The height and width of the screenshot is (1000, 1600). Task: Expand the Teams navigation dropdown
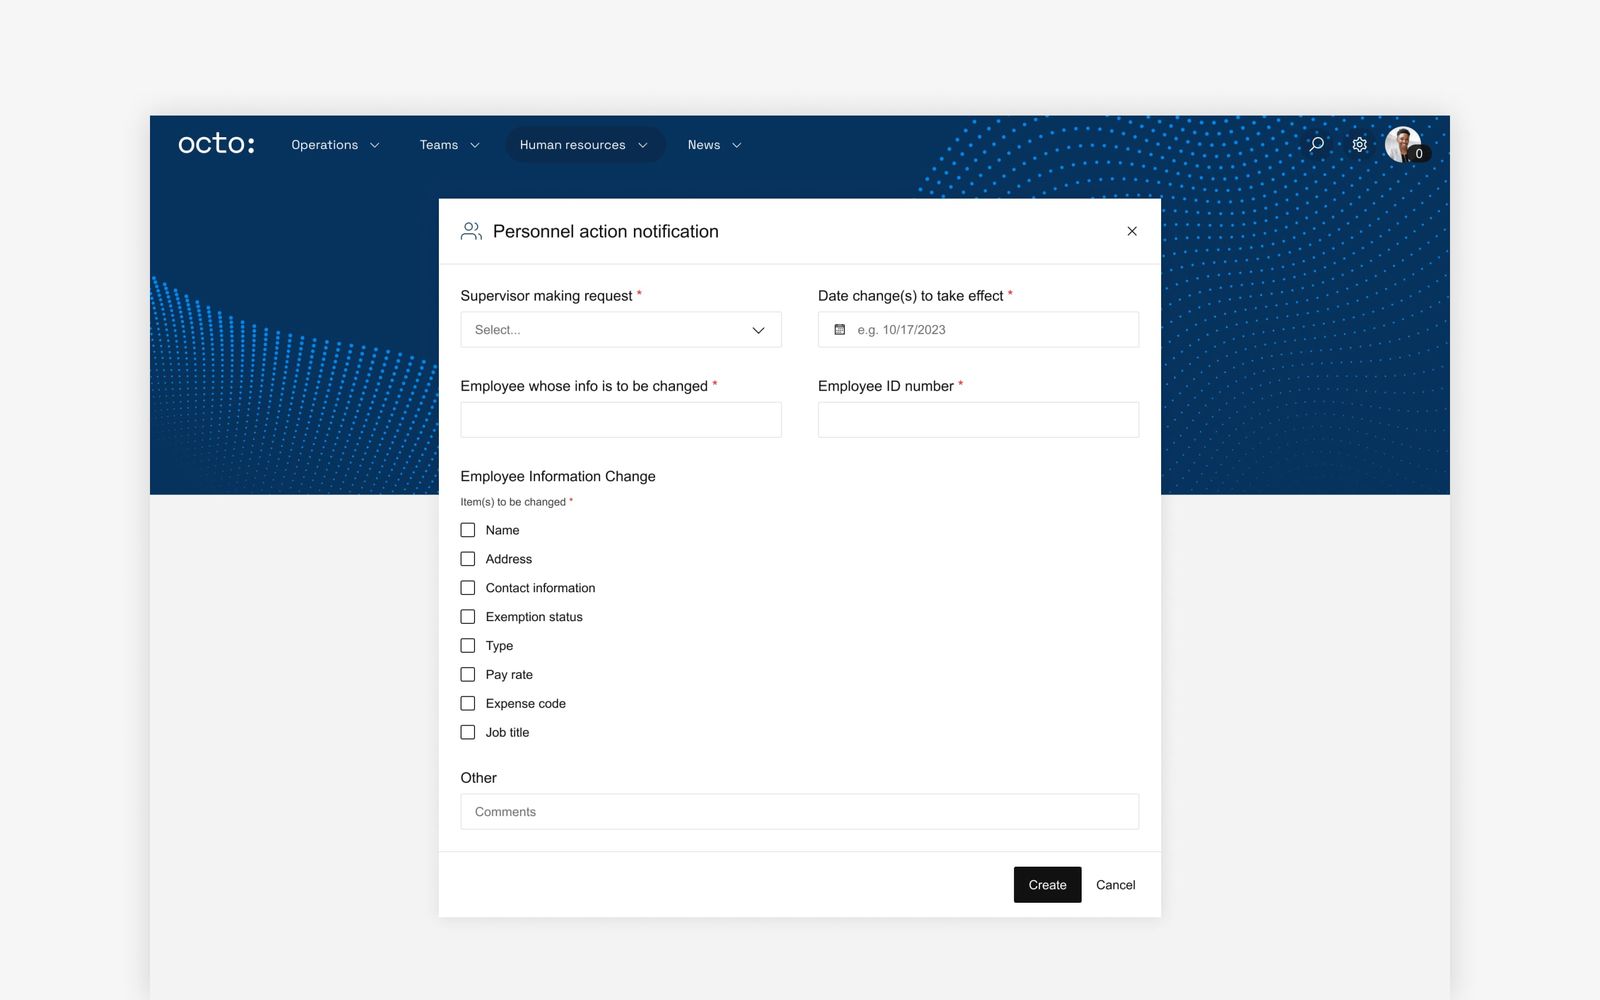448,144
